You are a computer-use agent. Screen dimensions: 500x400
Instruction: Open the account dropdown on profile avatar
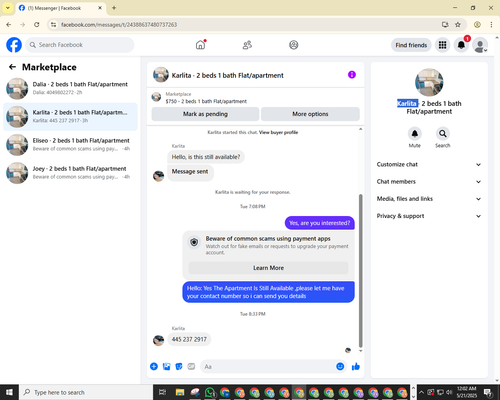(480, 45)
